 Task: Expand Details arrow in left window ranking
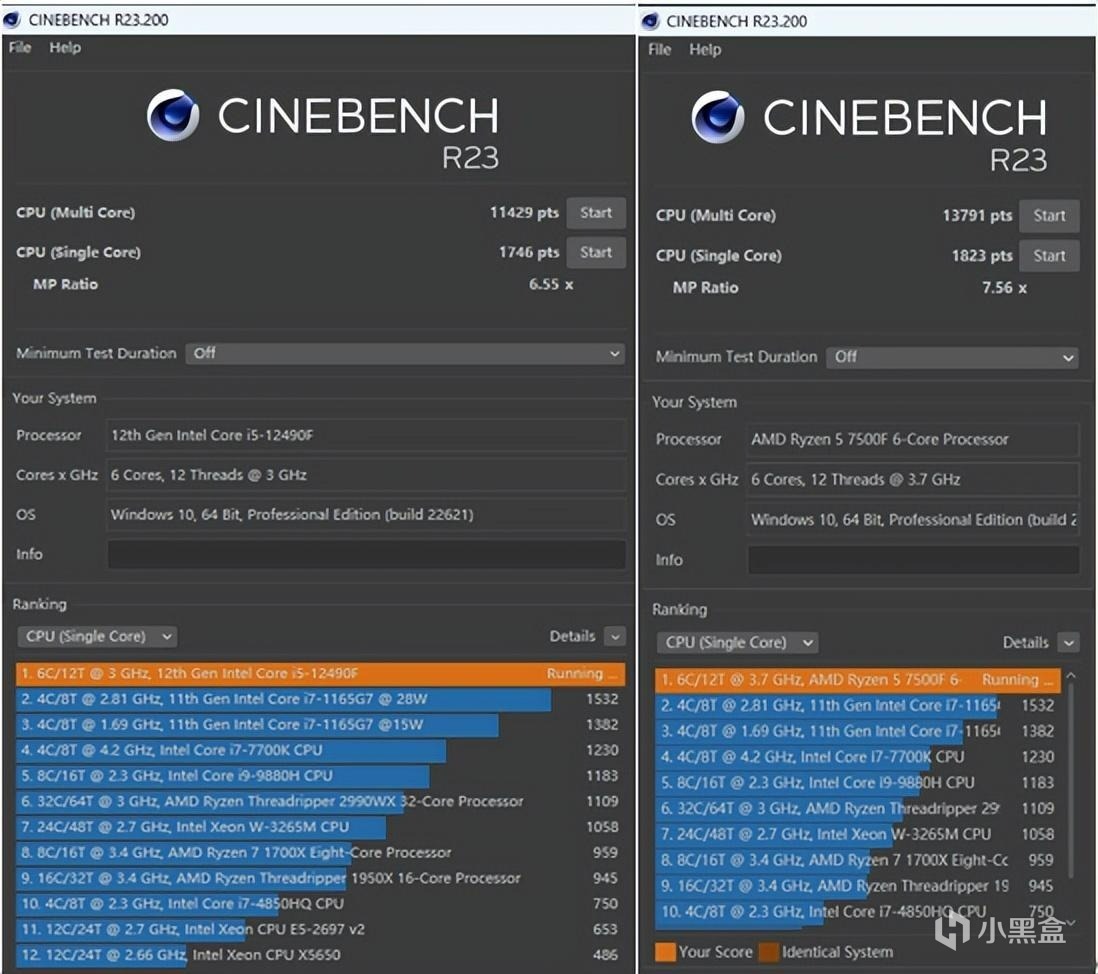coord(614,636)
